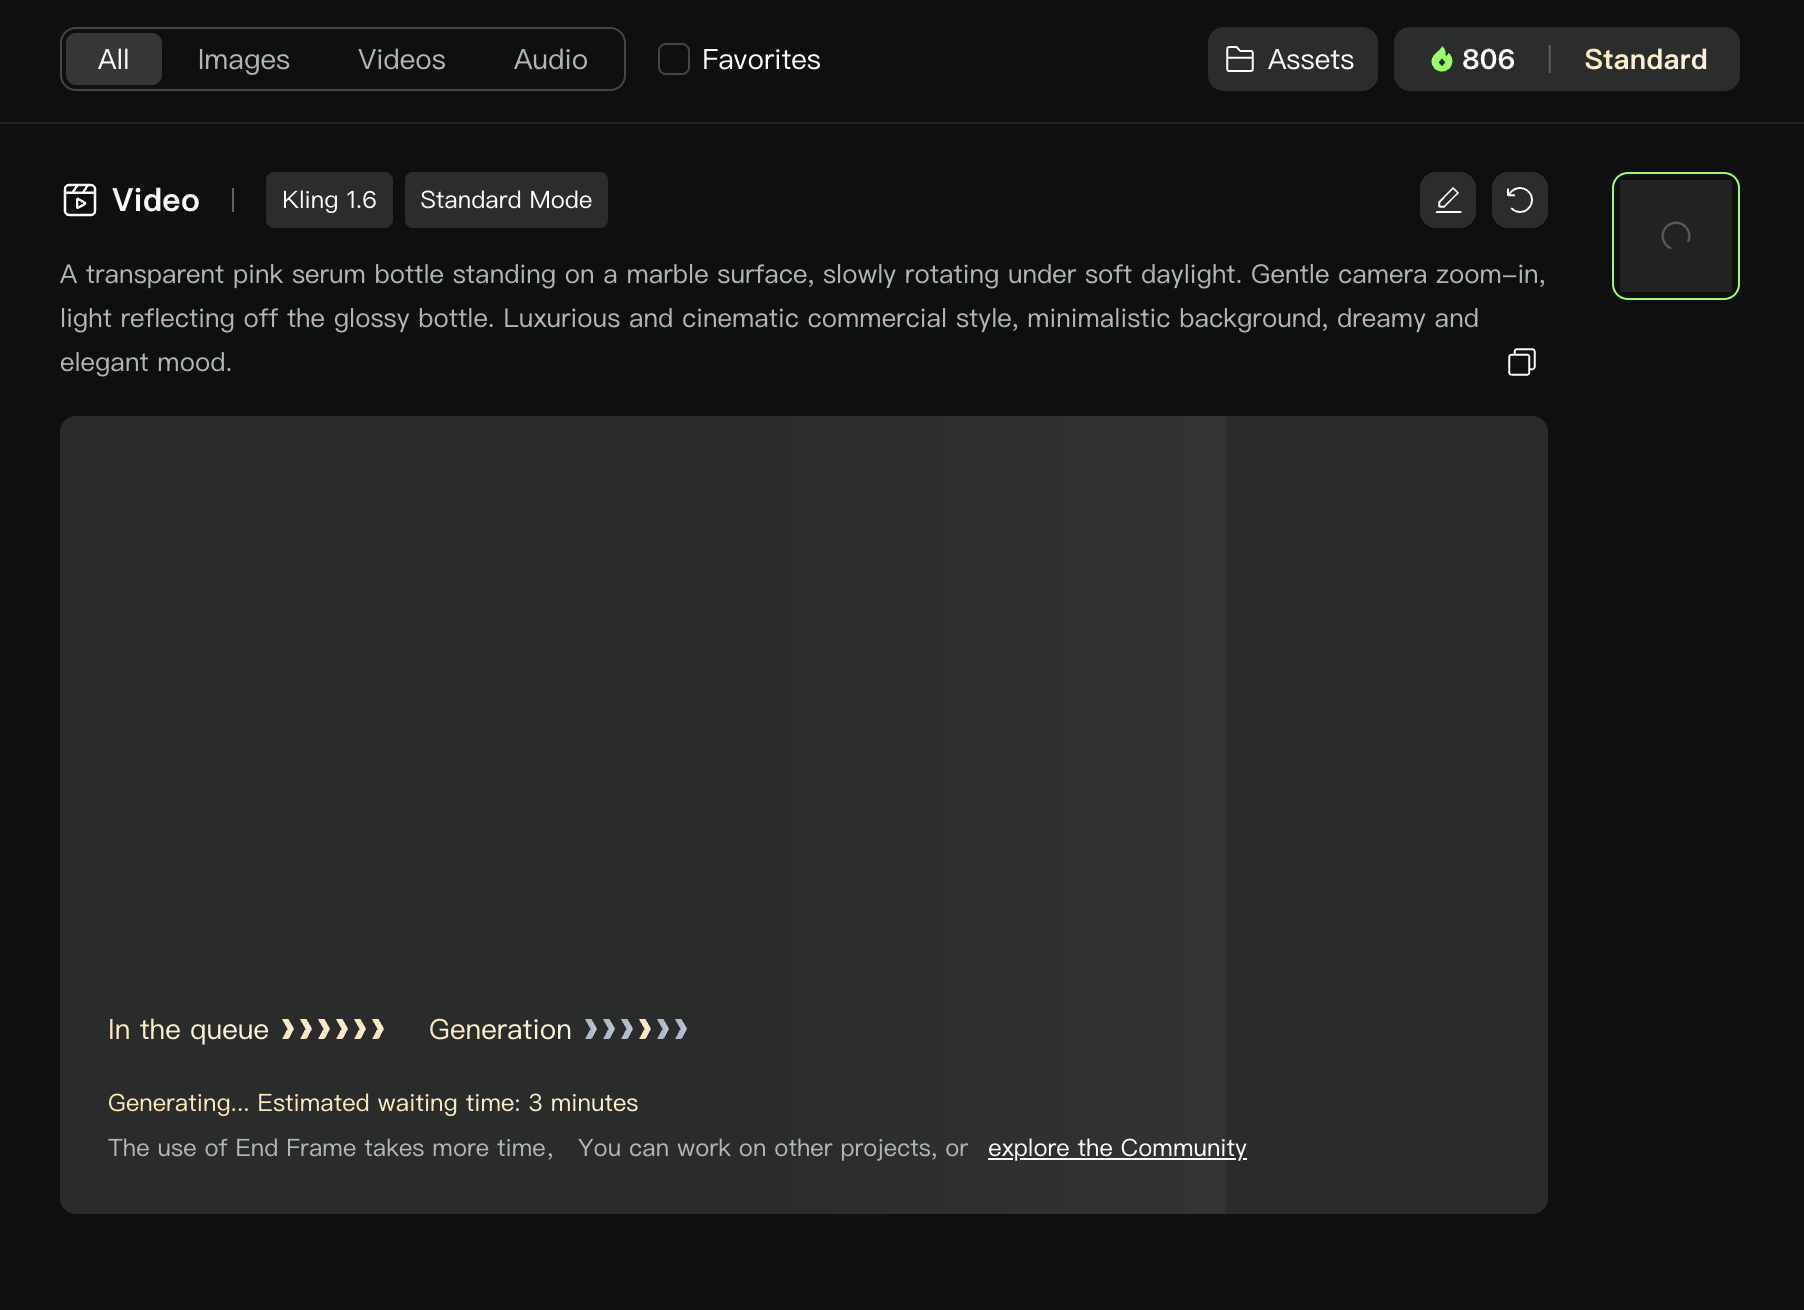Select the generating video preview area

(x=804, y=815)
